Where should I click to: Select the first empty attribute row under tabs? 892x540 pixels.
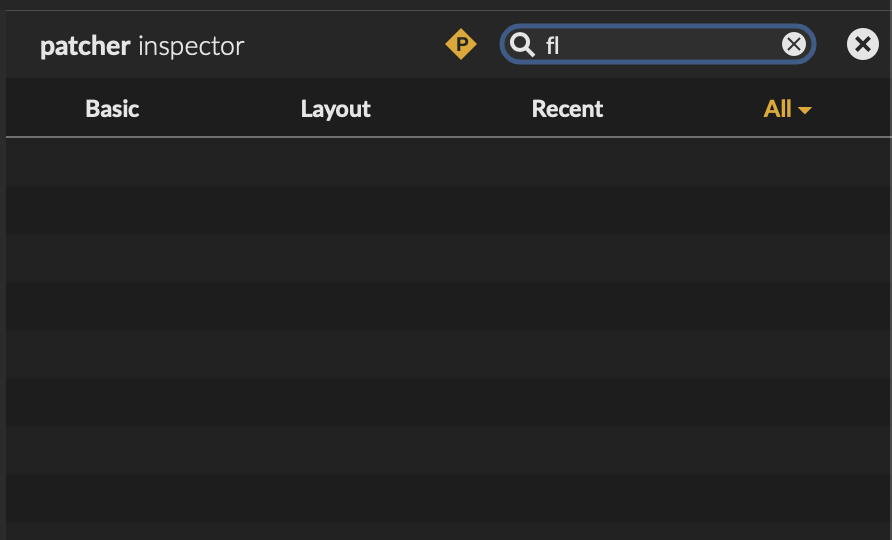pos(446,162)
